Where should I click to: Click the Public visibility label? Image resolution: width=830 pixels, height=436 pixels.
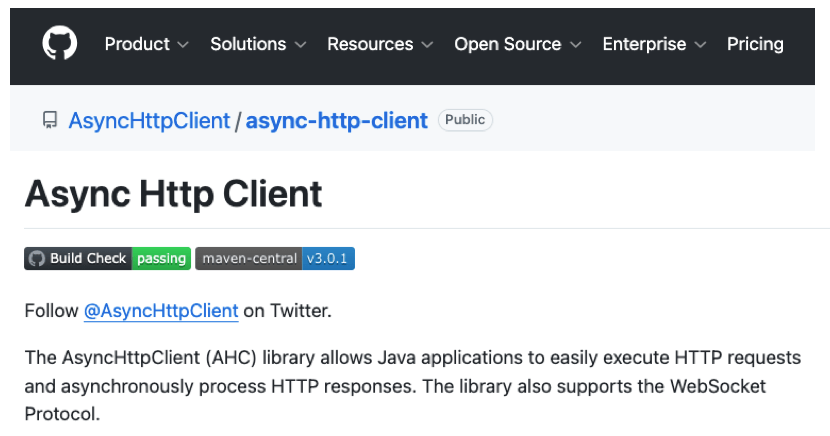pos(465,120)
